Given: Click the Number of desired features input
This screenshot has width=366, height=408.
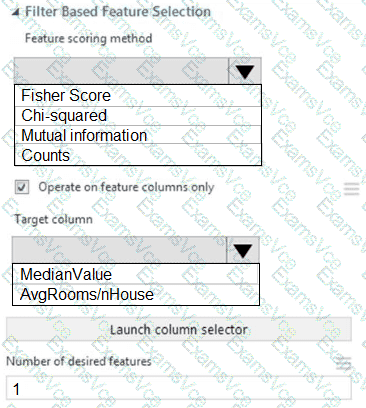Looking at the screenshot, I should (179, 389).
